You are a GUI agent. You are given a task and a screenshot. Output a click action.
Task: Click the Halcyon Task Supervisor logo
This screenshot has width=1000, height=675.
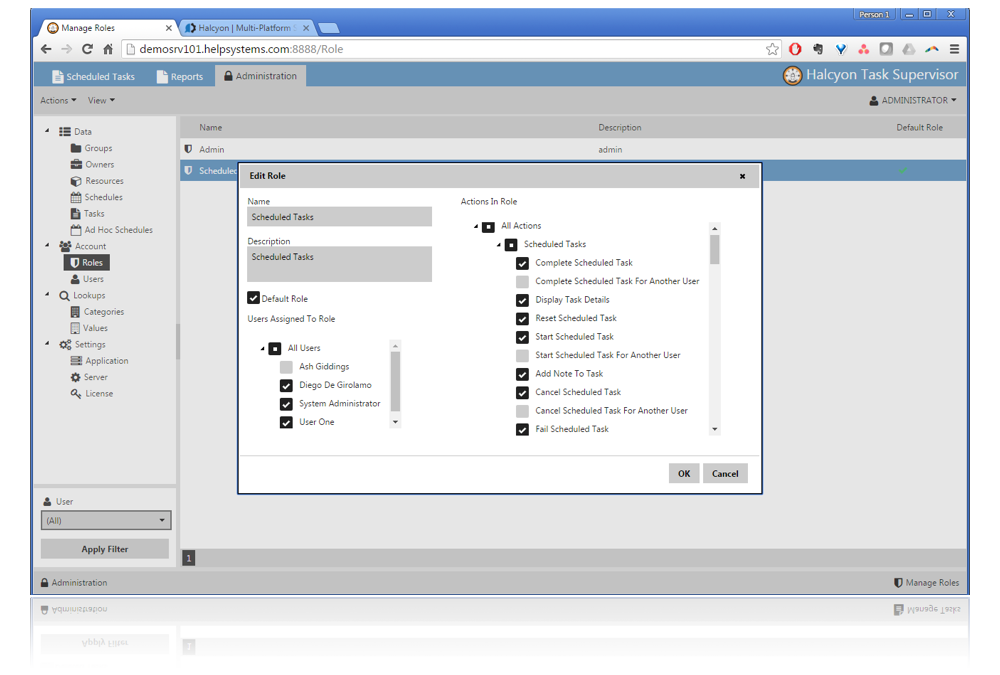(792, 75)
